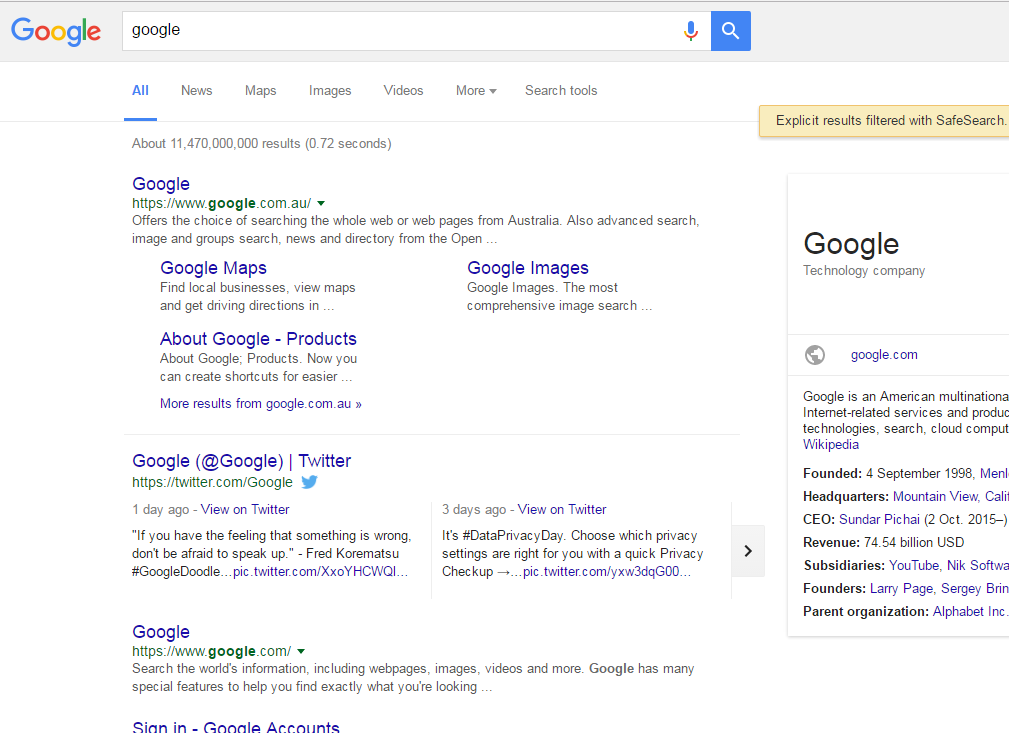Click google.com link in knowledge panel
The height and width of the screenshot is (733, 1009).
click(x=884, y=355)
